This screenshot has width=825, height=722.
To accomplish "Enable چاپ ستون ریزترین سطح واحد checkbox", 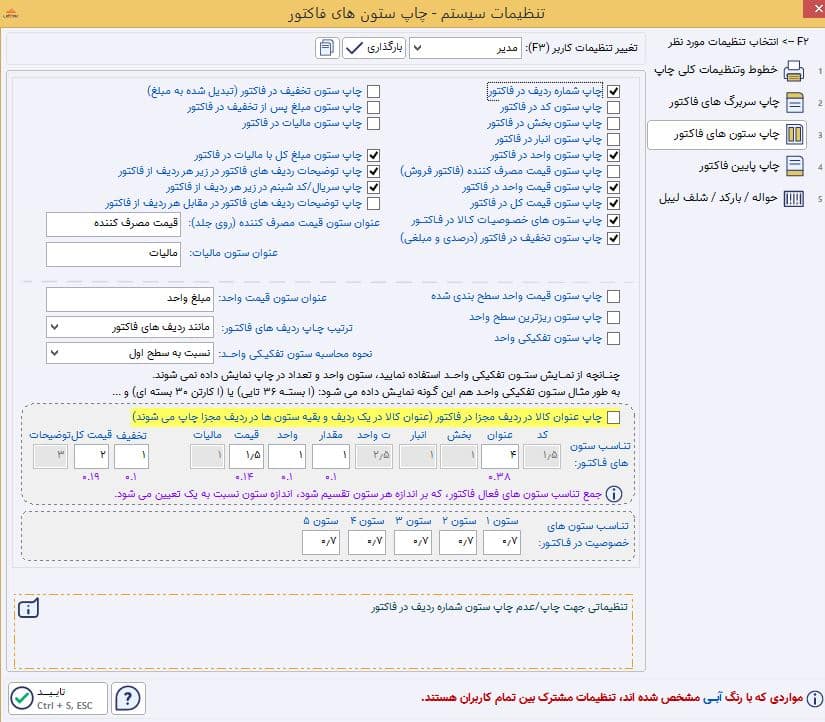I will tap(613, 317).
